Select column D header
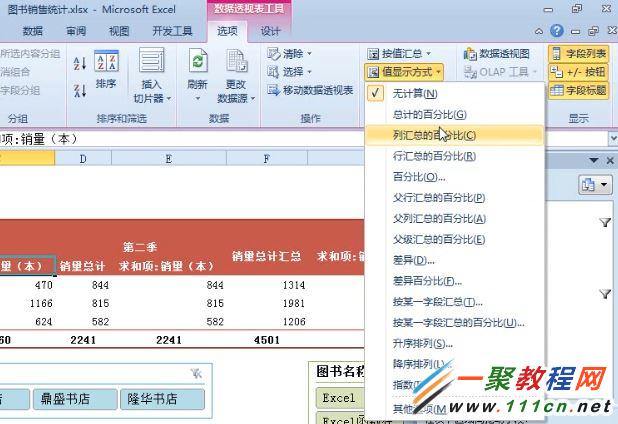Image resolution: width=618 pixels, height=424 pixels. [x=83, y=159]
